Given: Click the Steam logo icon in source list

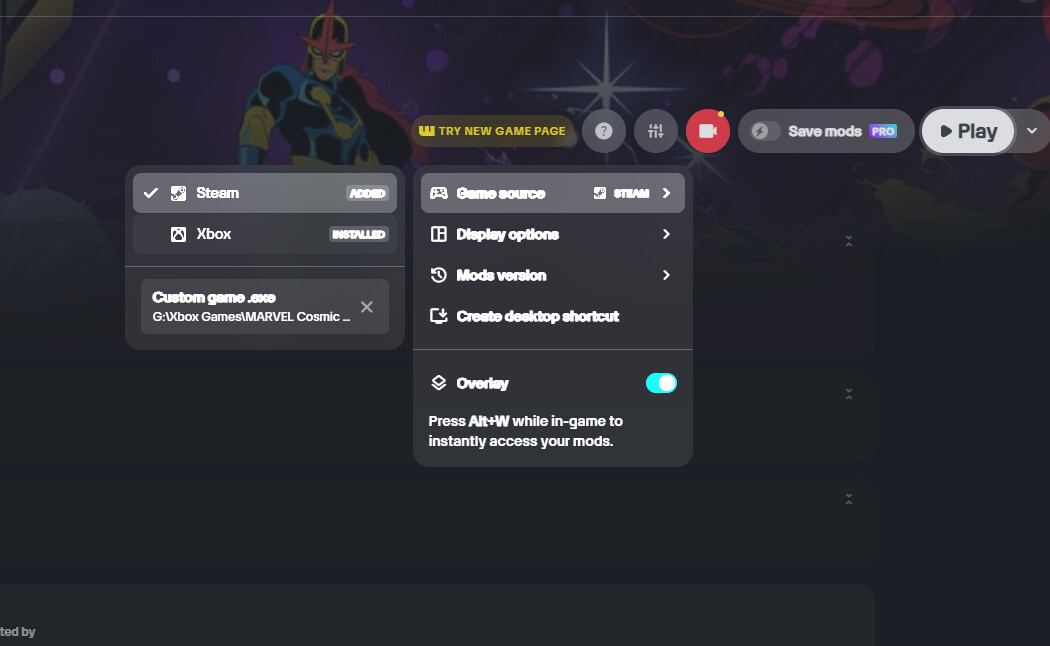Looking at the screenshot, I should click(178, 193).
